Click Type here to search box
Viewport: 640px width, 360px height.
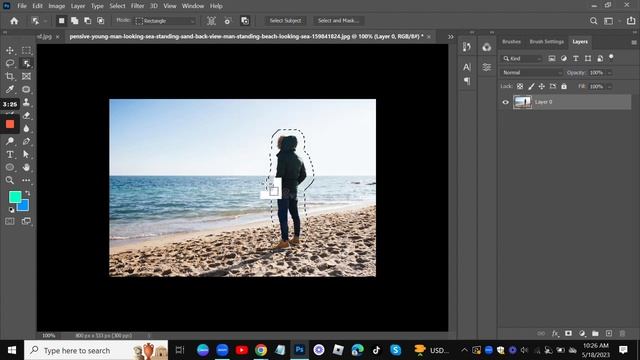96,350
